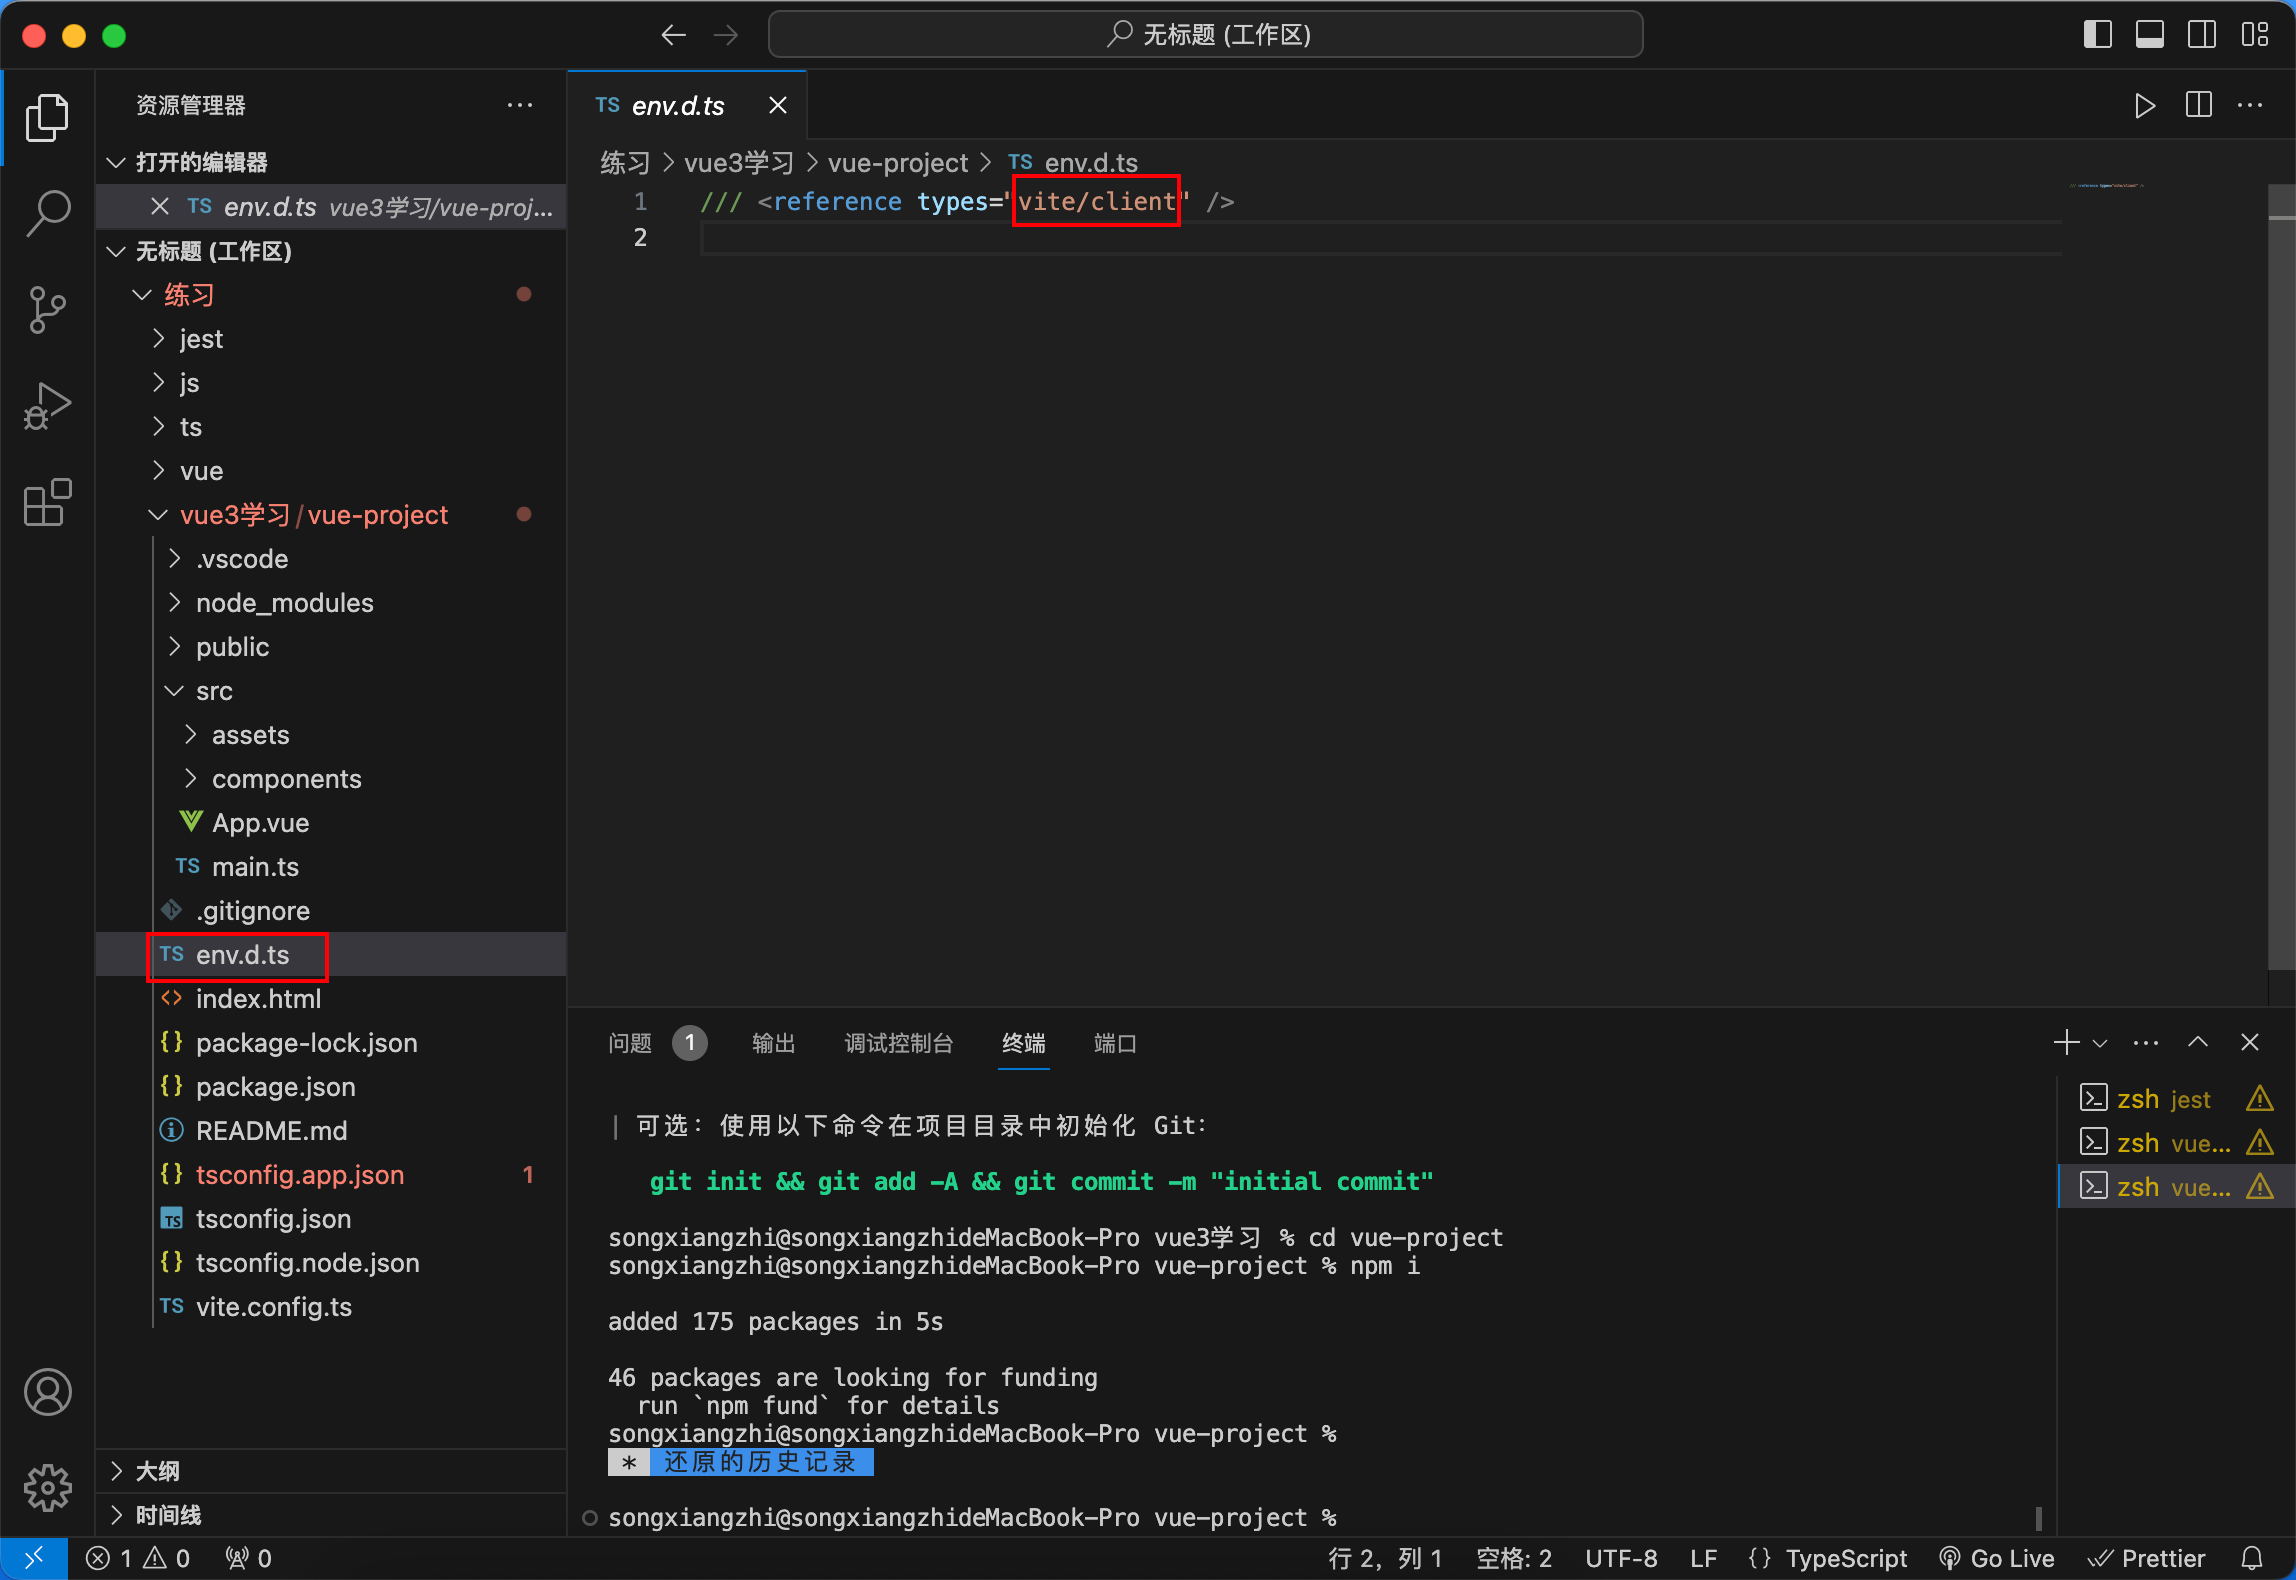The width and height of the screenshot is (2296, 1580).
Task: Switch to the 输出 panel tab
Action: [x=773, y=1043]
